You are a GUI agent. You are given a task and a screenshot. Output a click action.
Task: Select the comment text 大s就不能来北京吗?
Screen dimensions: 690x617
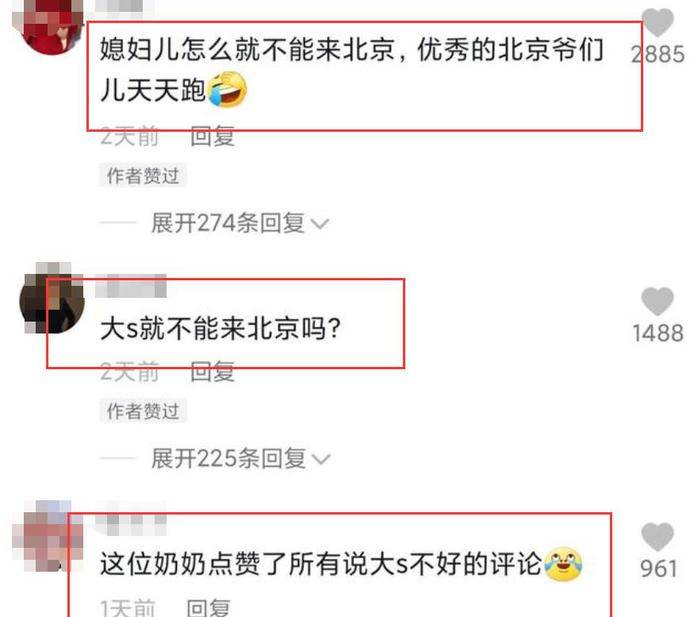(x=220, y=328)
